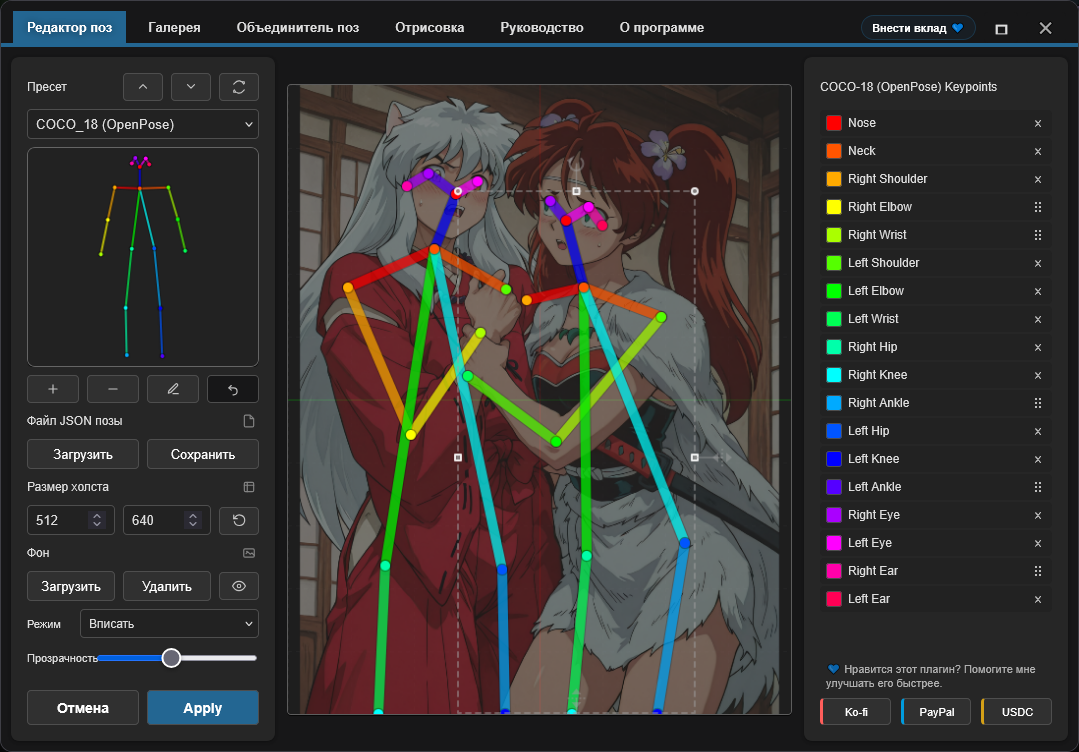Click the pencil edit pose button
The height and width of the screenshot is (752, 1079).
click(173, 389)
